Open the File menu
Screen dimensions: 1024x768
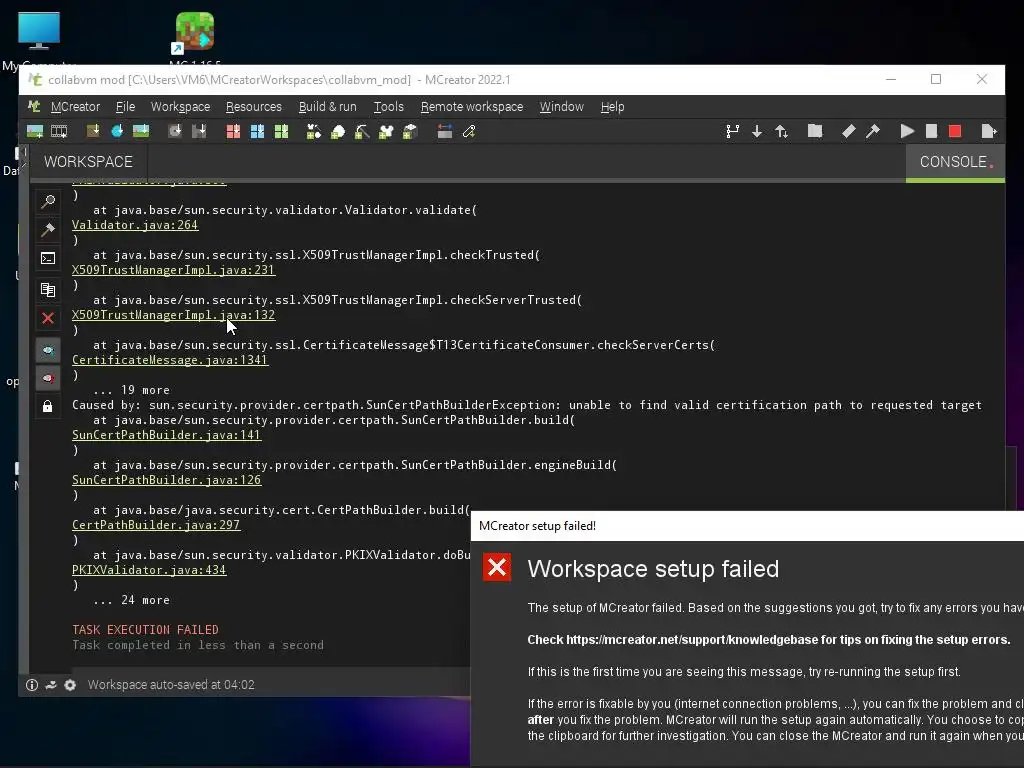[125, 106]
